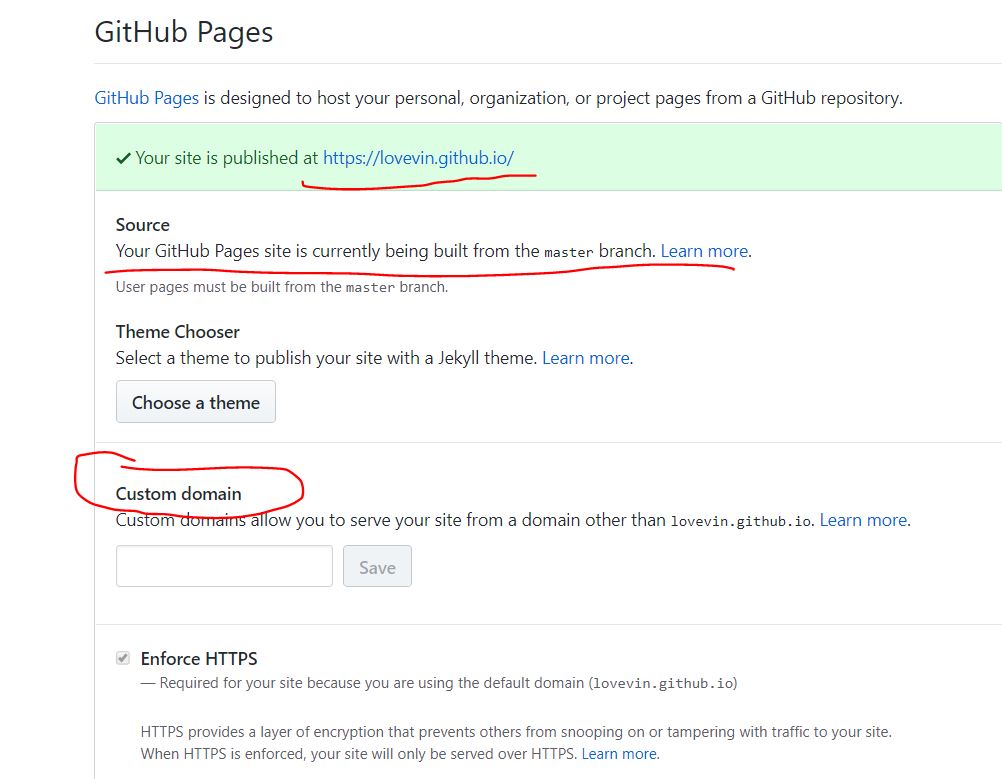This screenshot has height=779, width=1002.
Task: Toggle the Enforce HTTPS checkbox
Action: (123, 658)
